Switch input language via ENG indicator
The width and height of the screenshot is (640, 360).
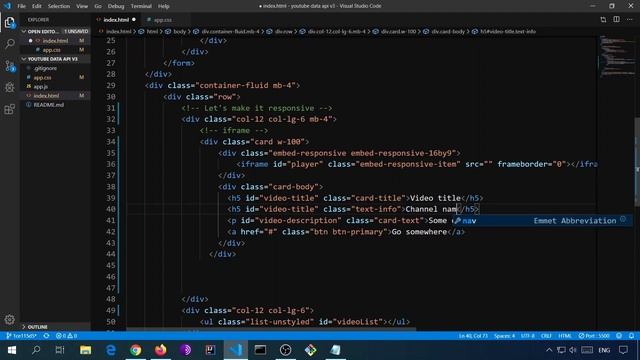pyautogui.click(x=604, y=350)
